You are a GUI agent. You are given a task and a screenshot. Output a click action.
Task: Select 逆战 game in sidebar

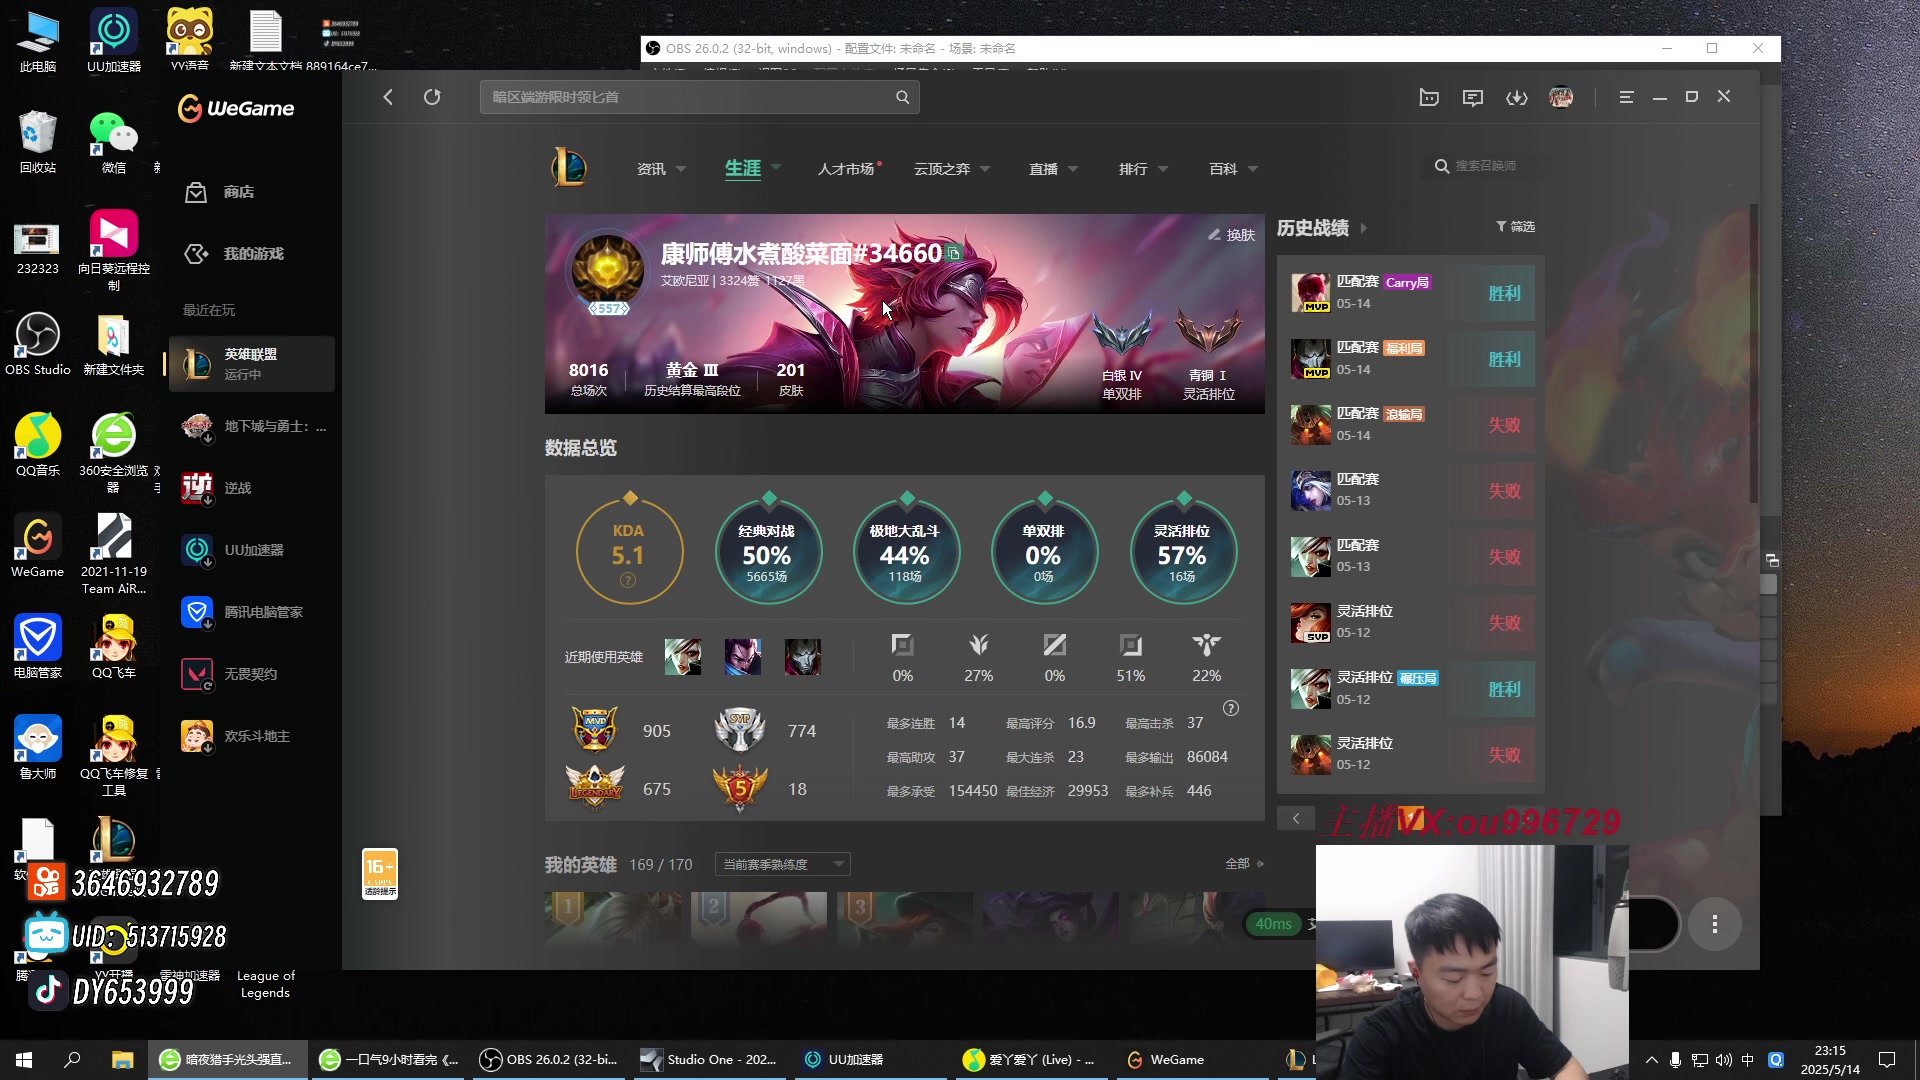[251, 488]
